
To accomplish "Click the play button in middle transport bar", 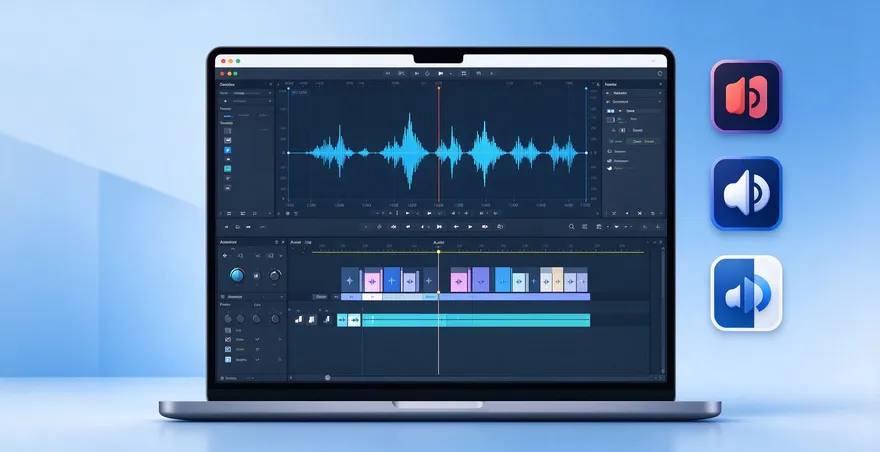I will pyautogui.click(x=470, y=227).
